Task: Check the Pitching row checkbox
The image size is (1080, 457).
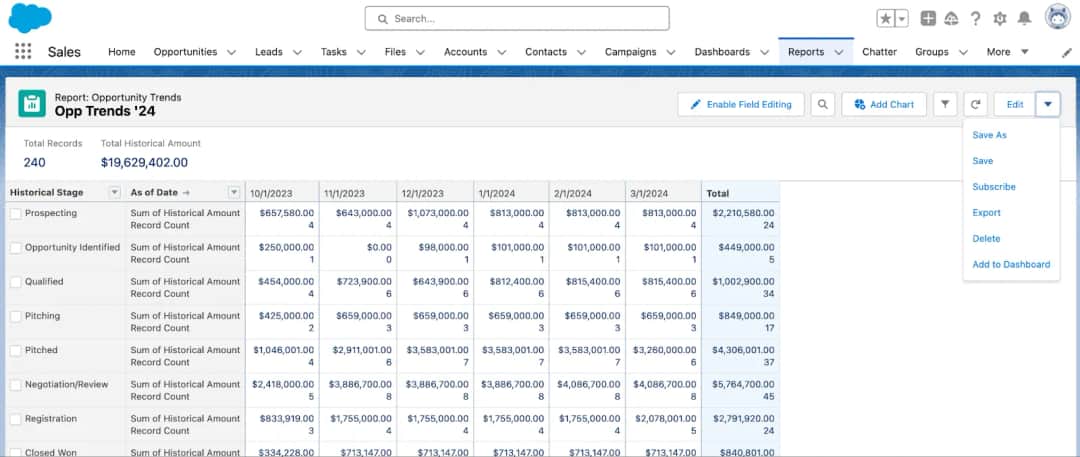Action: (x=15, y=317)
